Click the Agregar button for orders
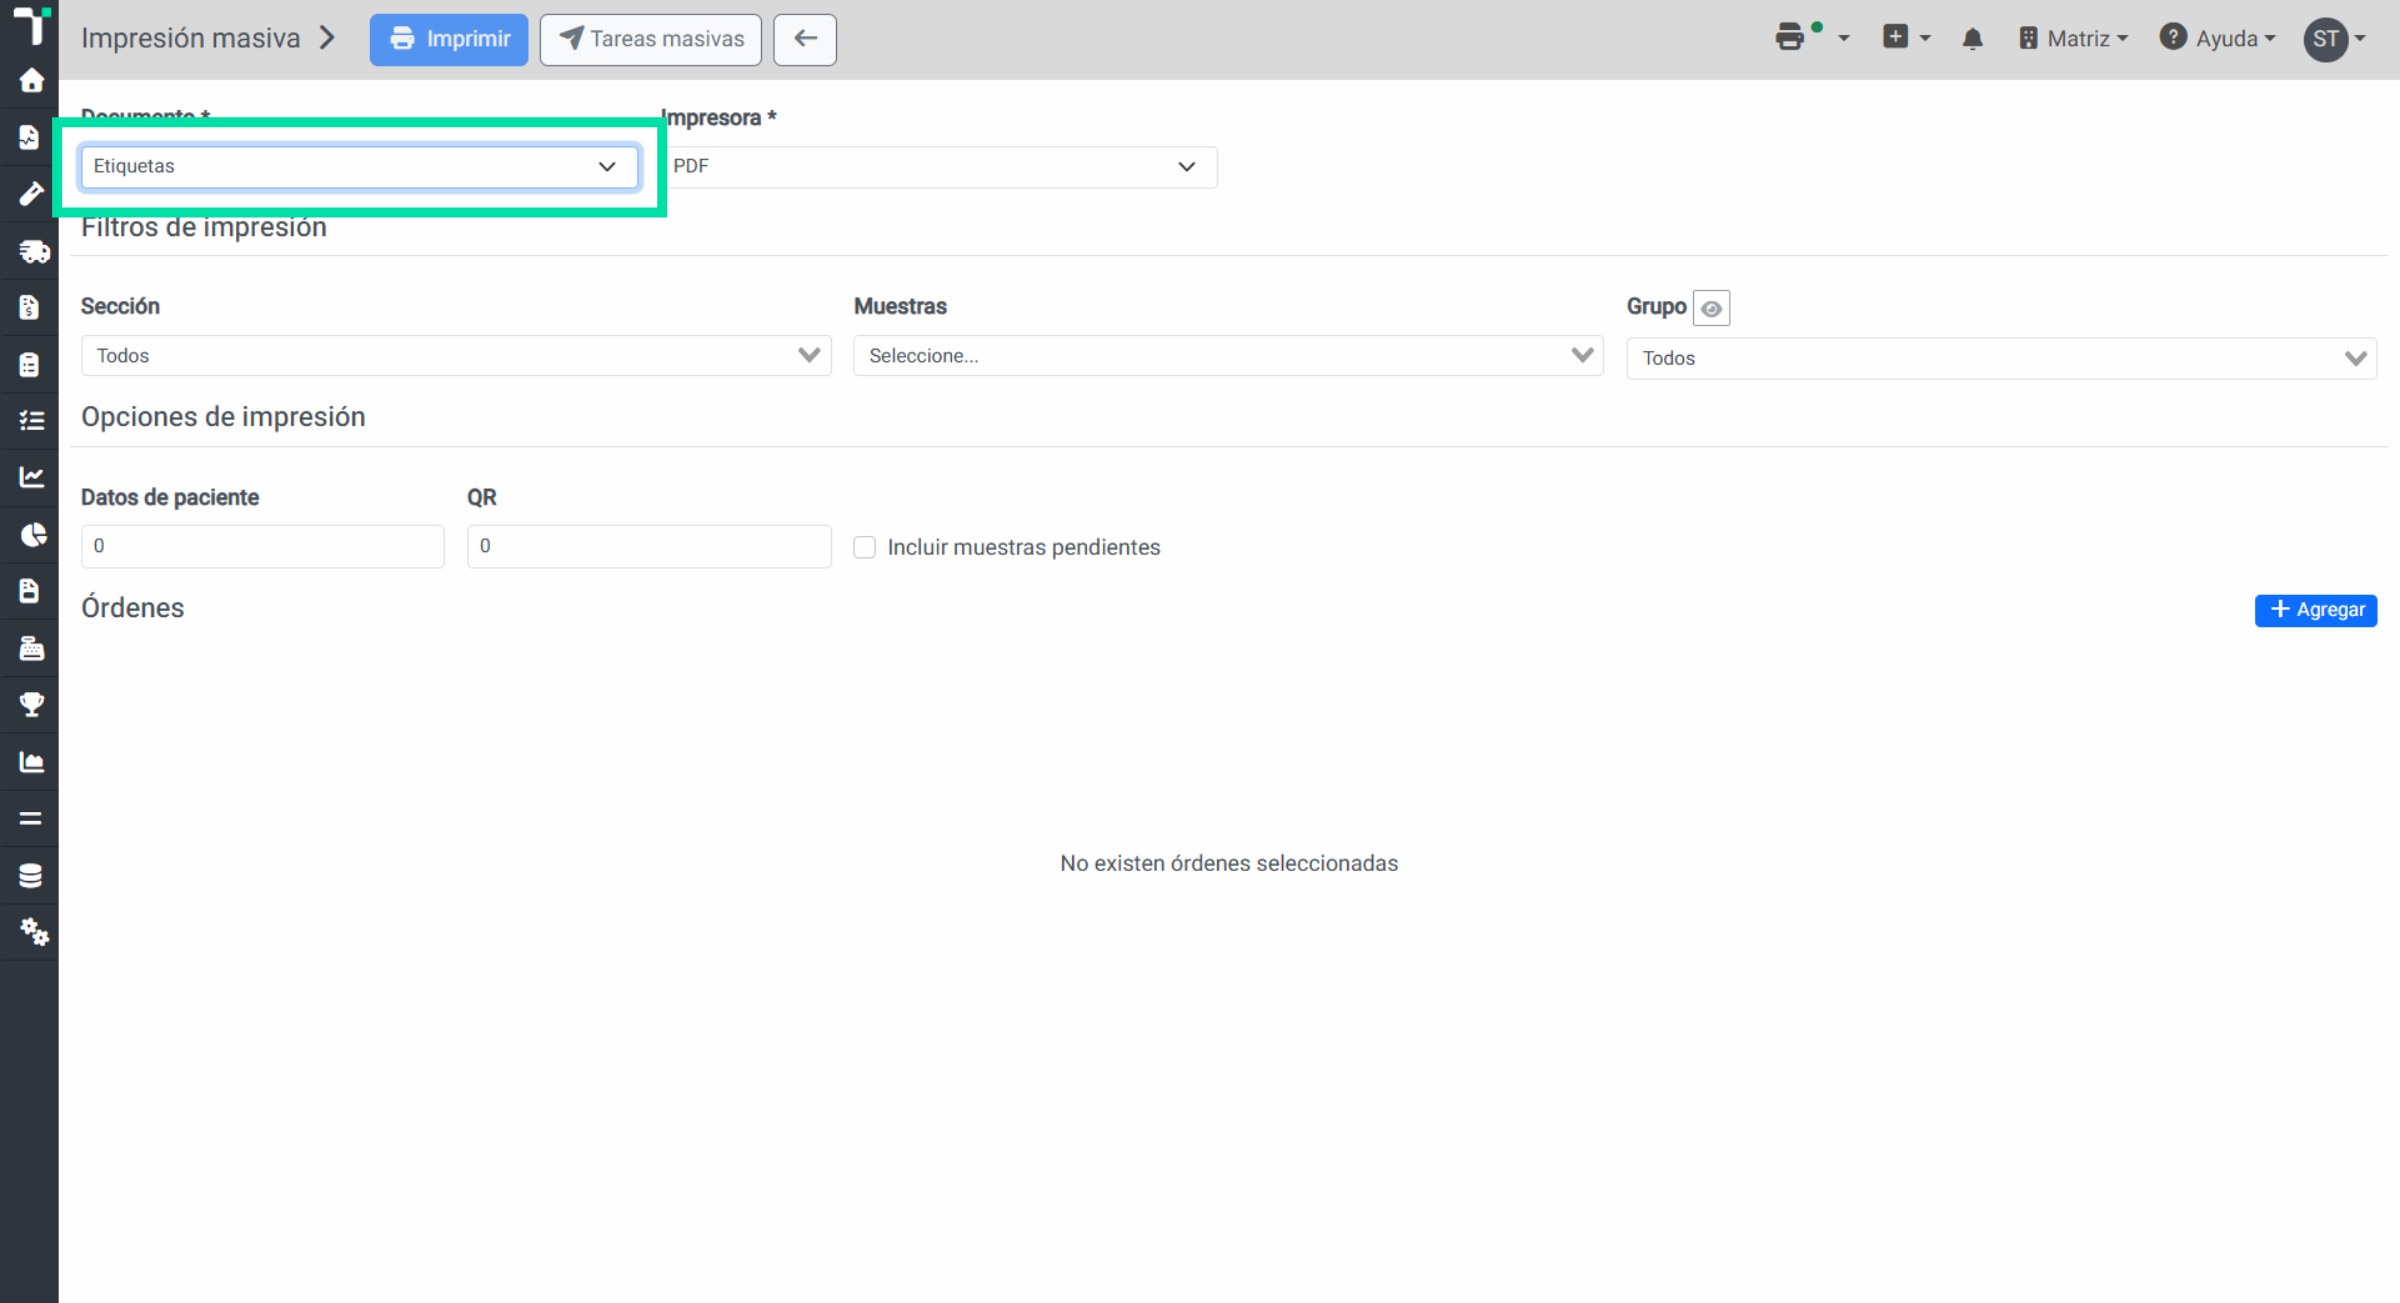Screen dimensions: 2400x1303 (x=2316, y=610)
